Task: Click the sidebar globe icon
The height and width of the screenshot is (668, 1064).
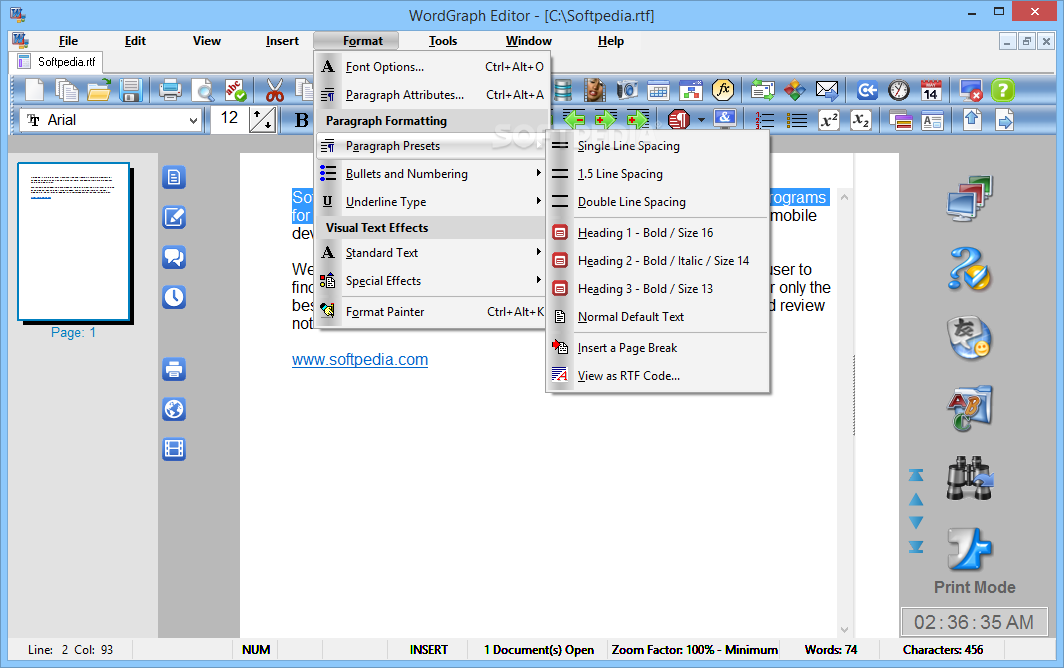Action: [174, 409]
